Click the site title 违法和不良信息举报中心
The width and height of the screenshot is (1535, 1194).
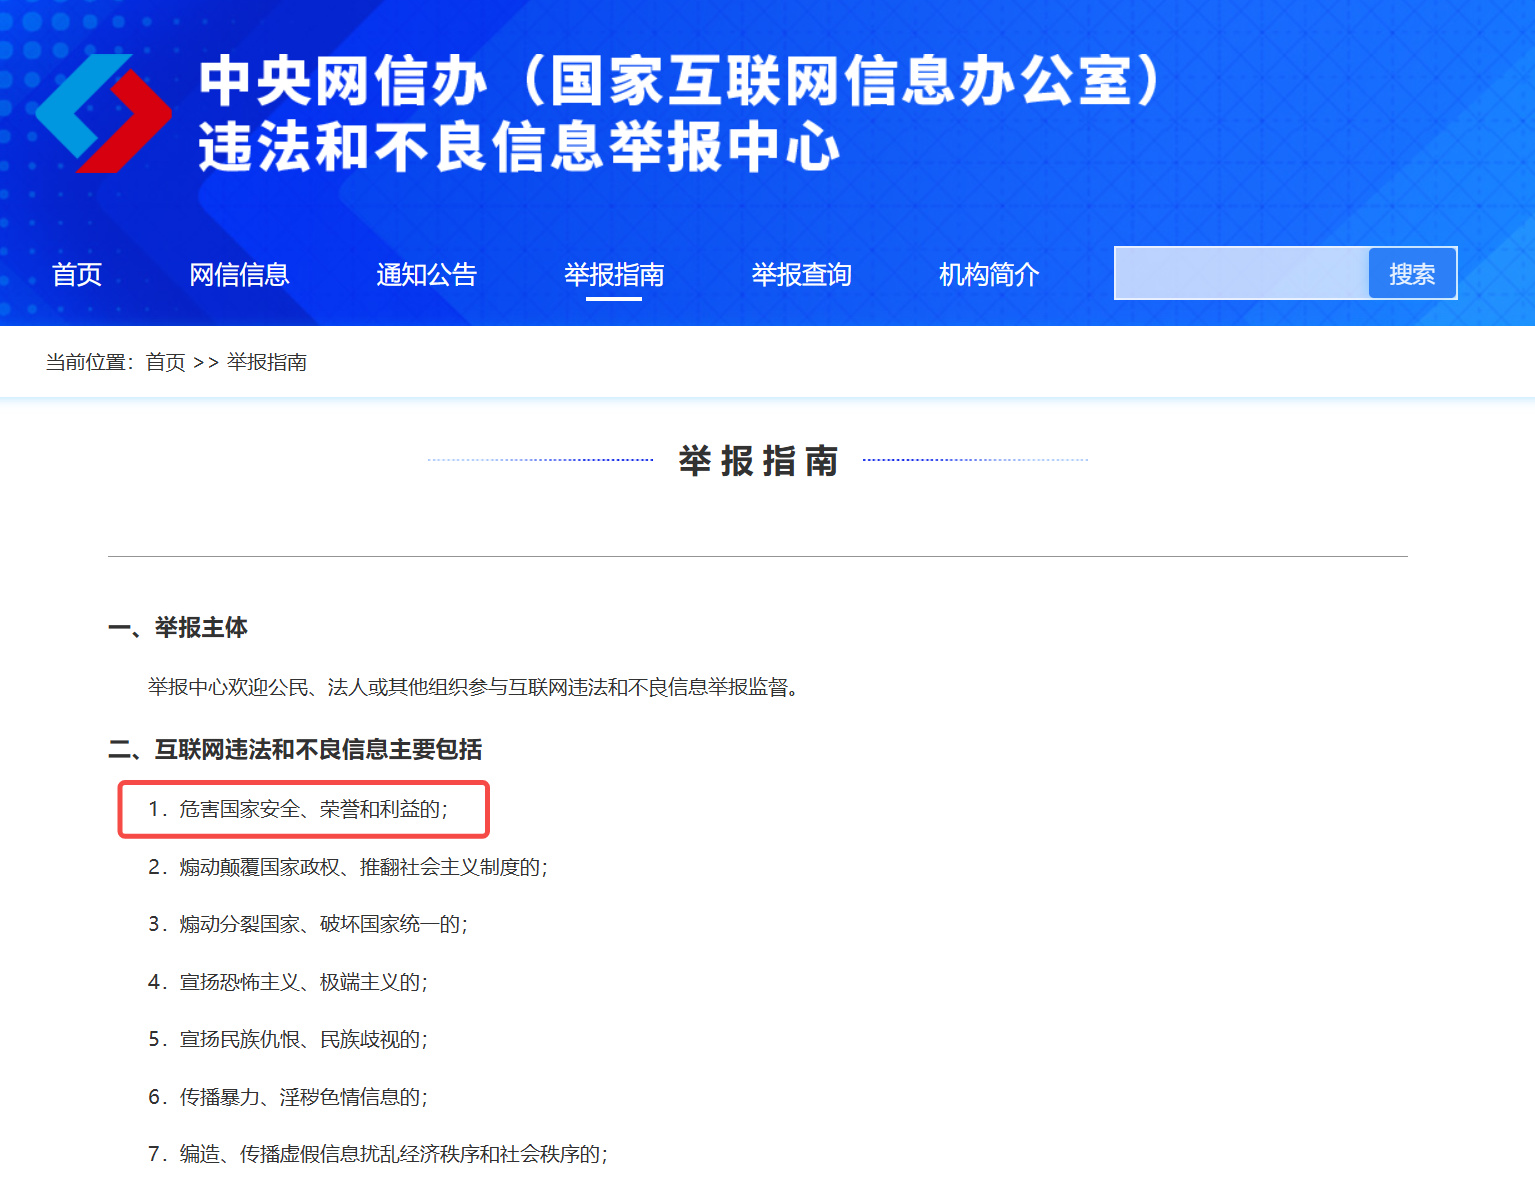(519, 147)
